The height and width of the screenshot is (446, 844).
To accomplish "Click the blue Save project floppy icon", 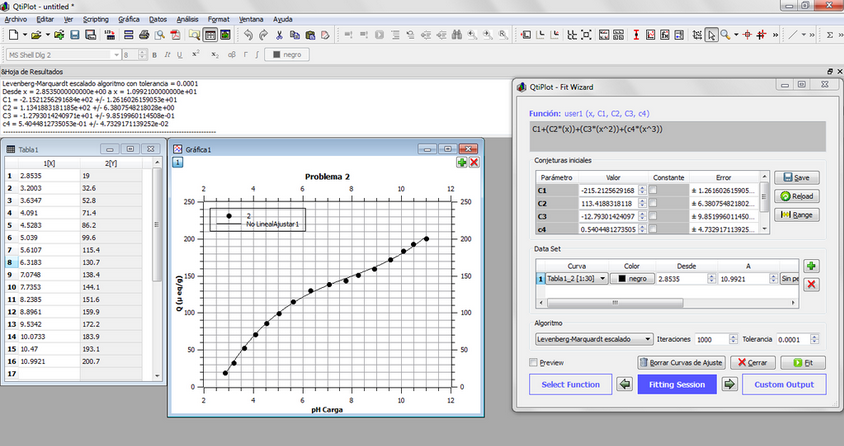I will tap(75, 35).
